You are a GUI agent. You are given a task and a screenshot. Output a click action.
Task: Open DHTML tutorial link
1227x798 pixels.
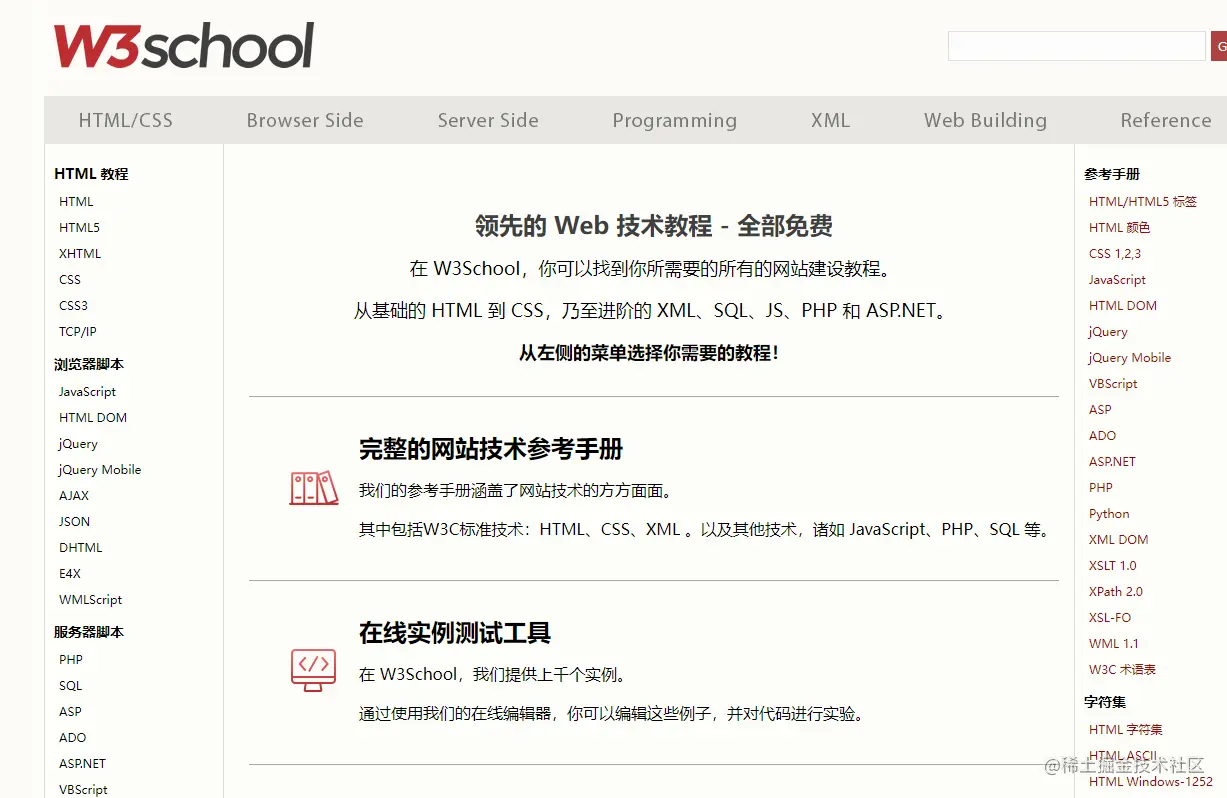coord(81,547)
